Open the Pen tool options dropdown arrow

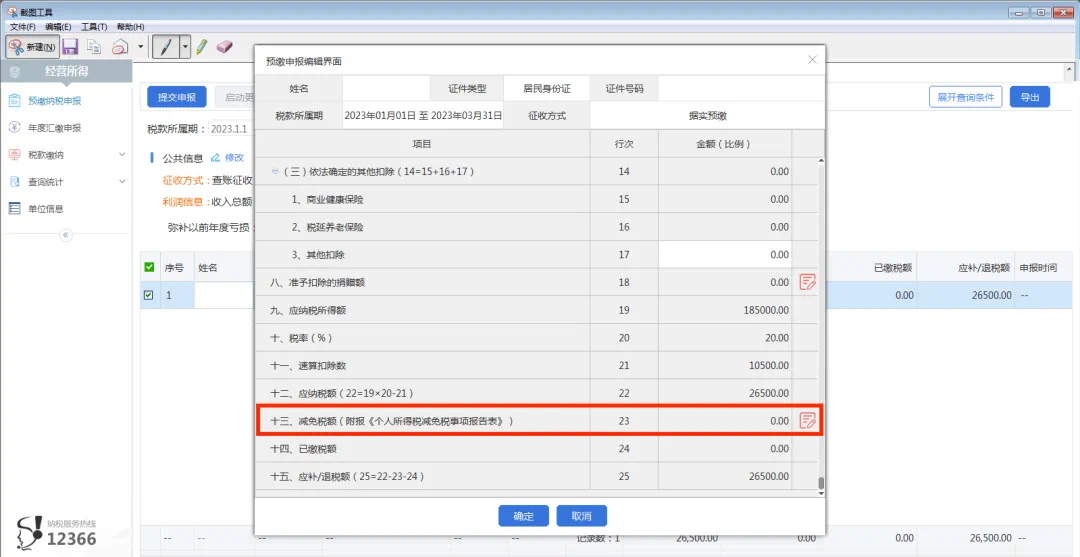(x=184, y=47)
